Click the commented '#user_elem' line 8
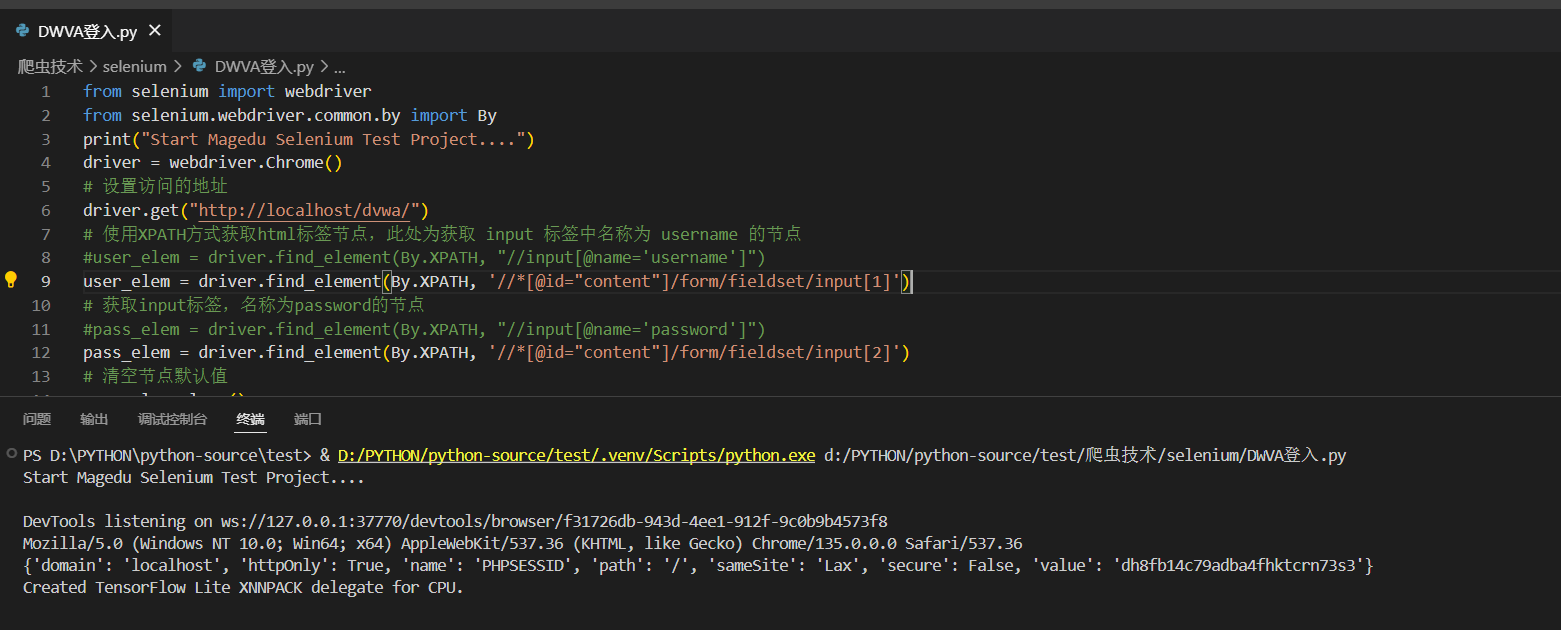 pos(424,257)
